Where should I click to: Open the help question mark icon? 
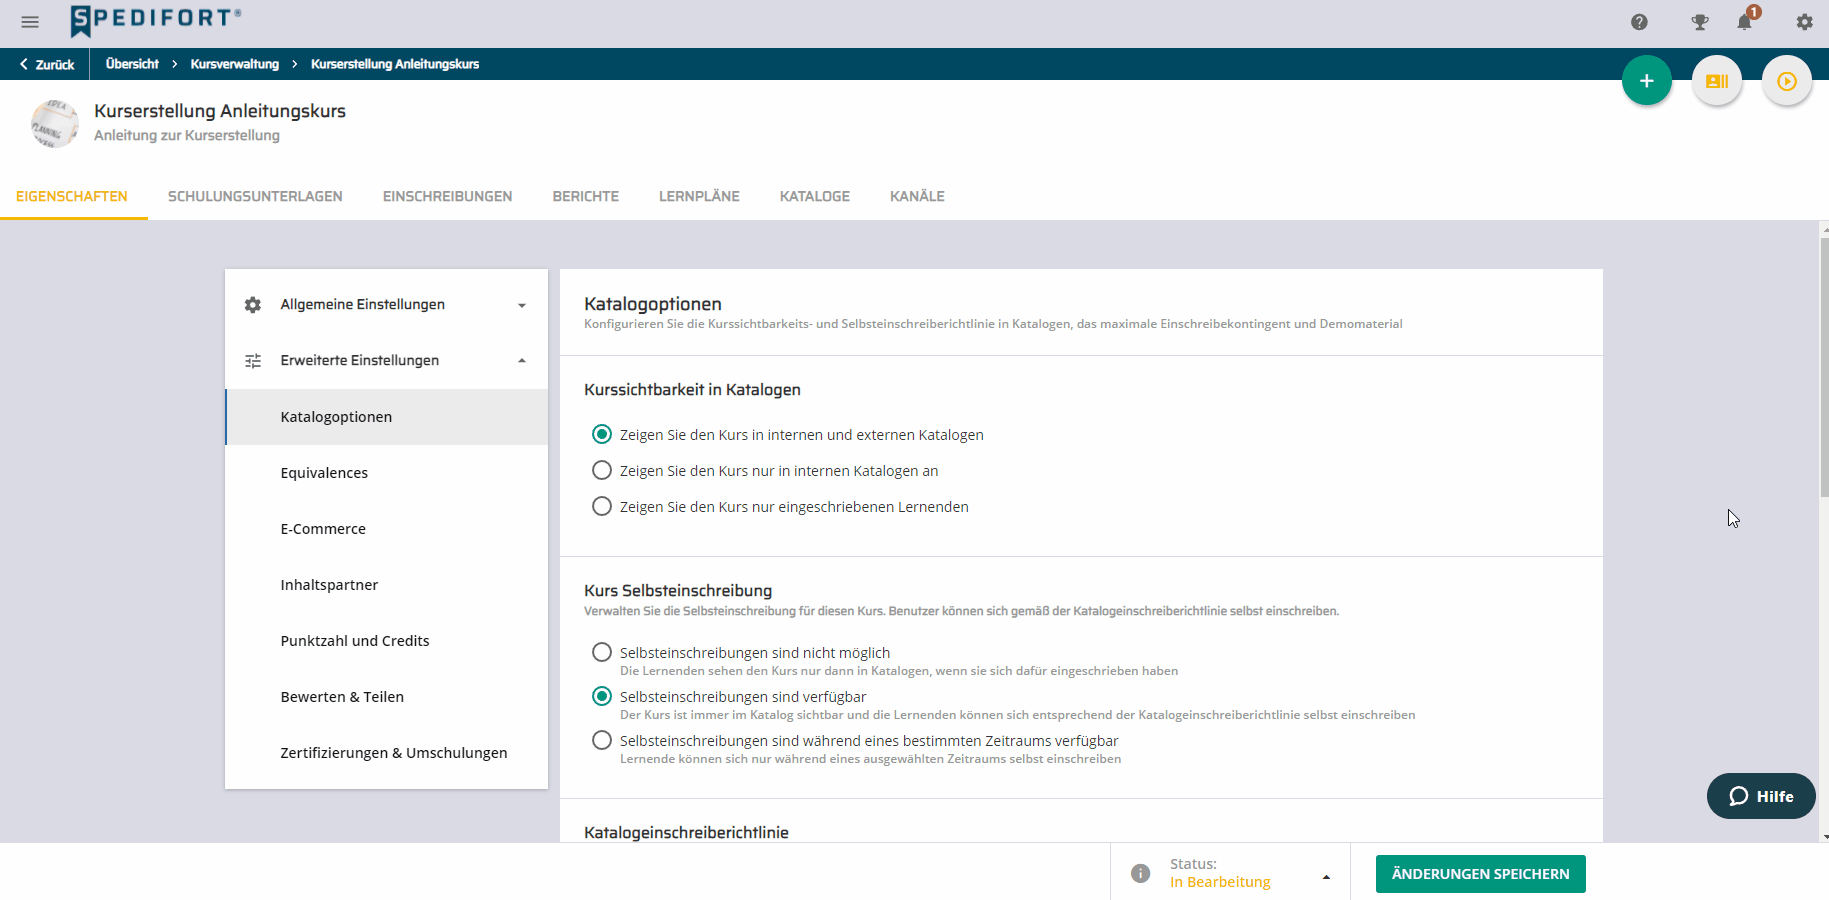point(1639,22)
